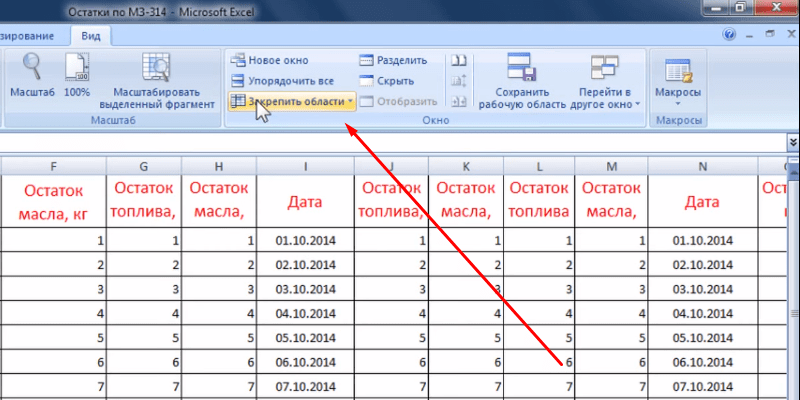The image size is (800, 400).
Task: Open Новое окно
Action: tap(269, 60)
